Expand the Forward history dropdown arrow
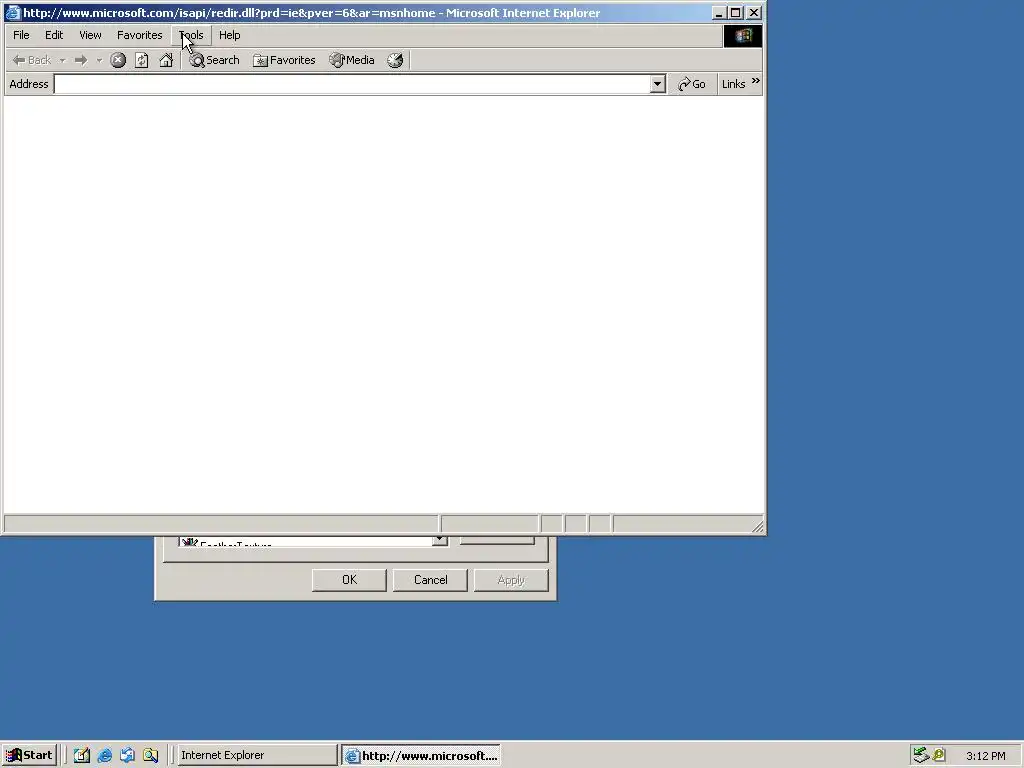The image size is (1024, 768). tap(99, 60)
